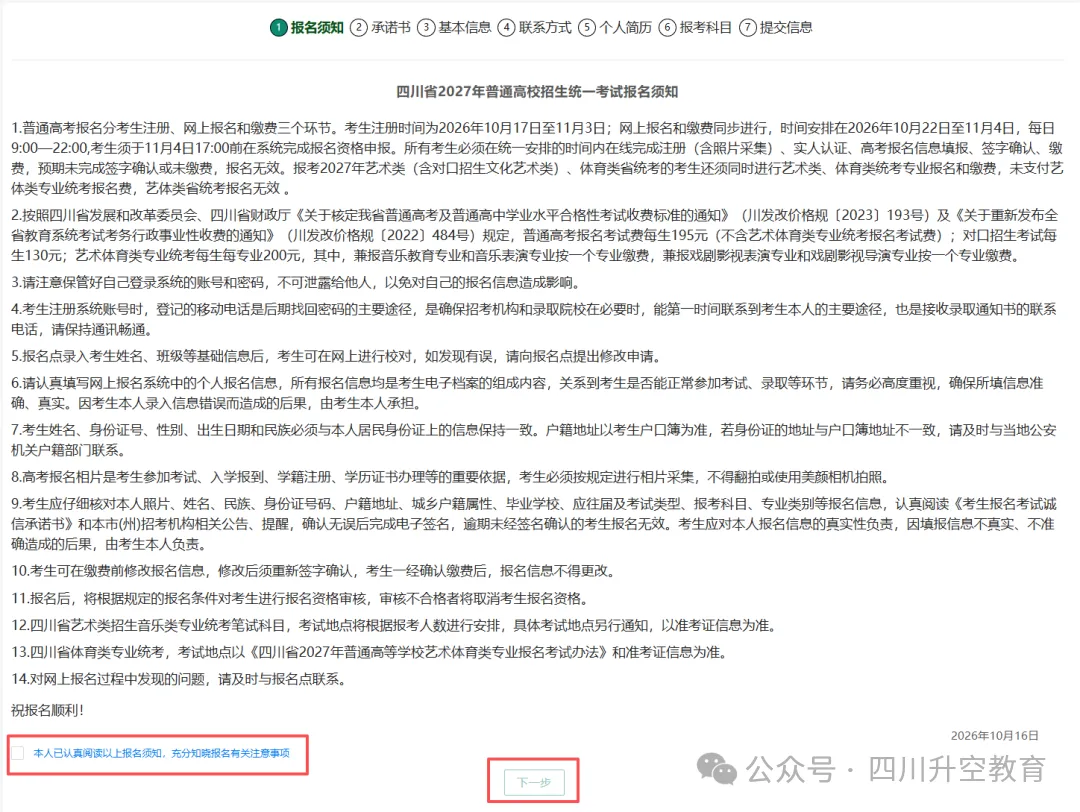Jump to step 7 提交信息

pyautogui.click(x=776, y=28)
